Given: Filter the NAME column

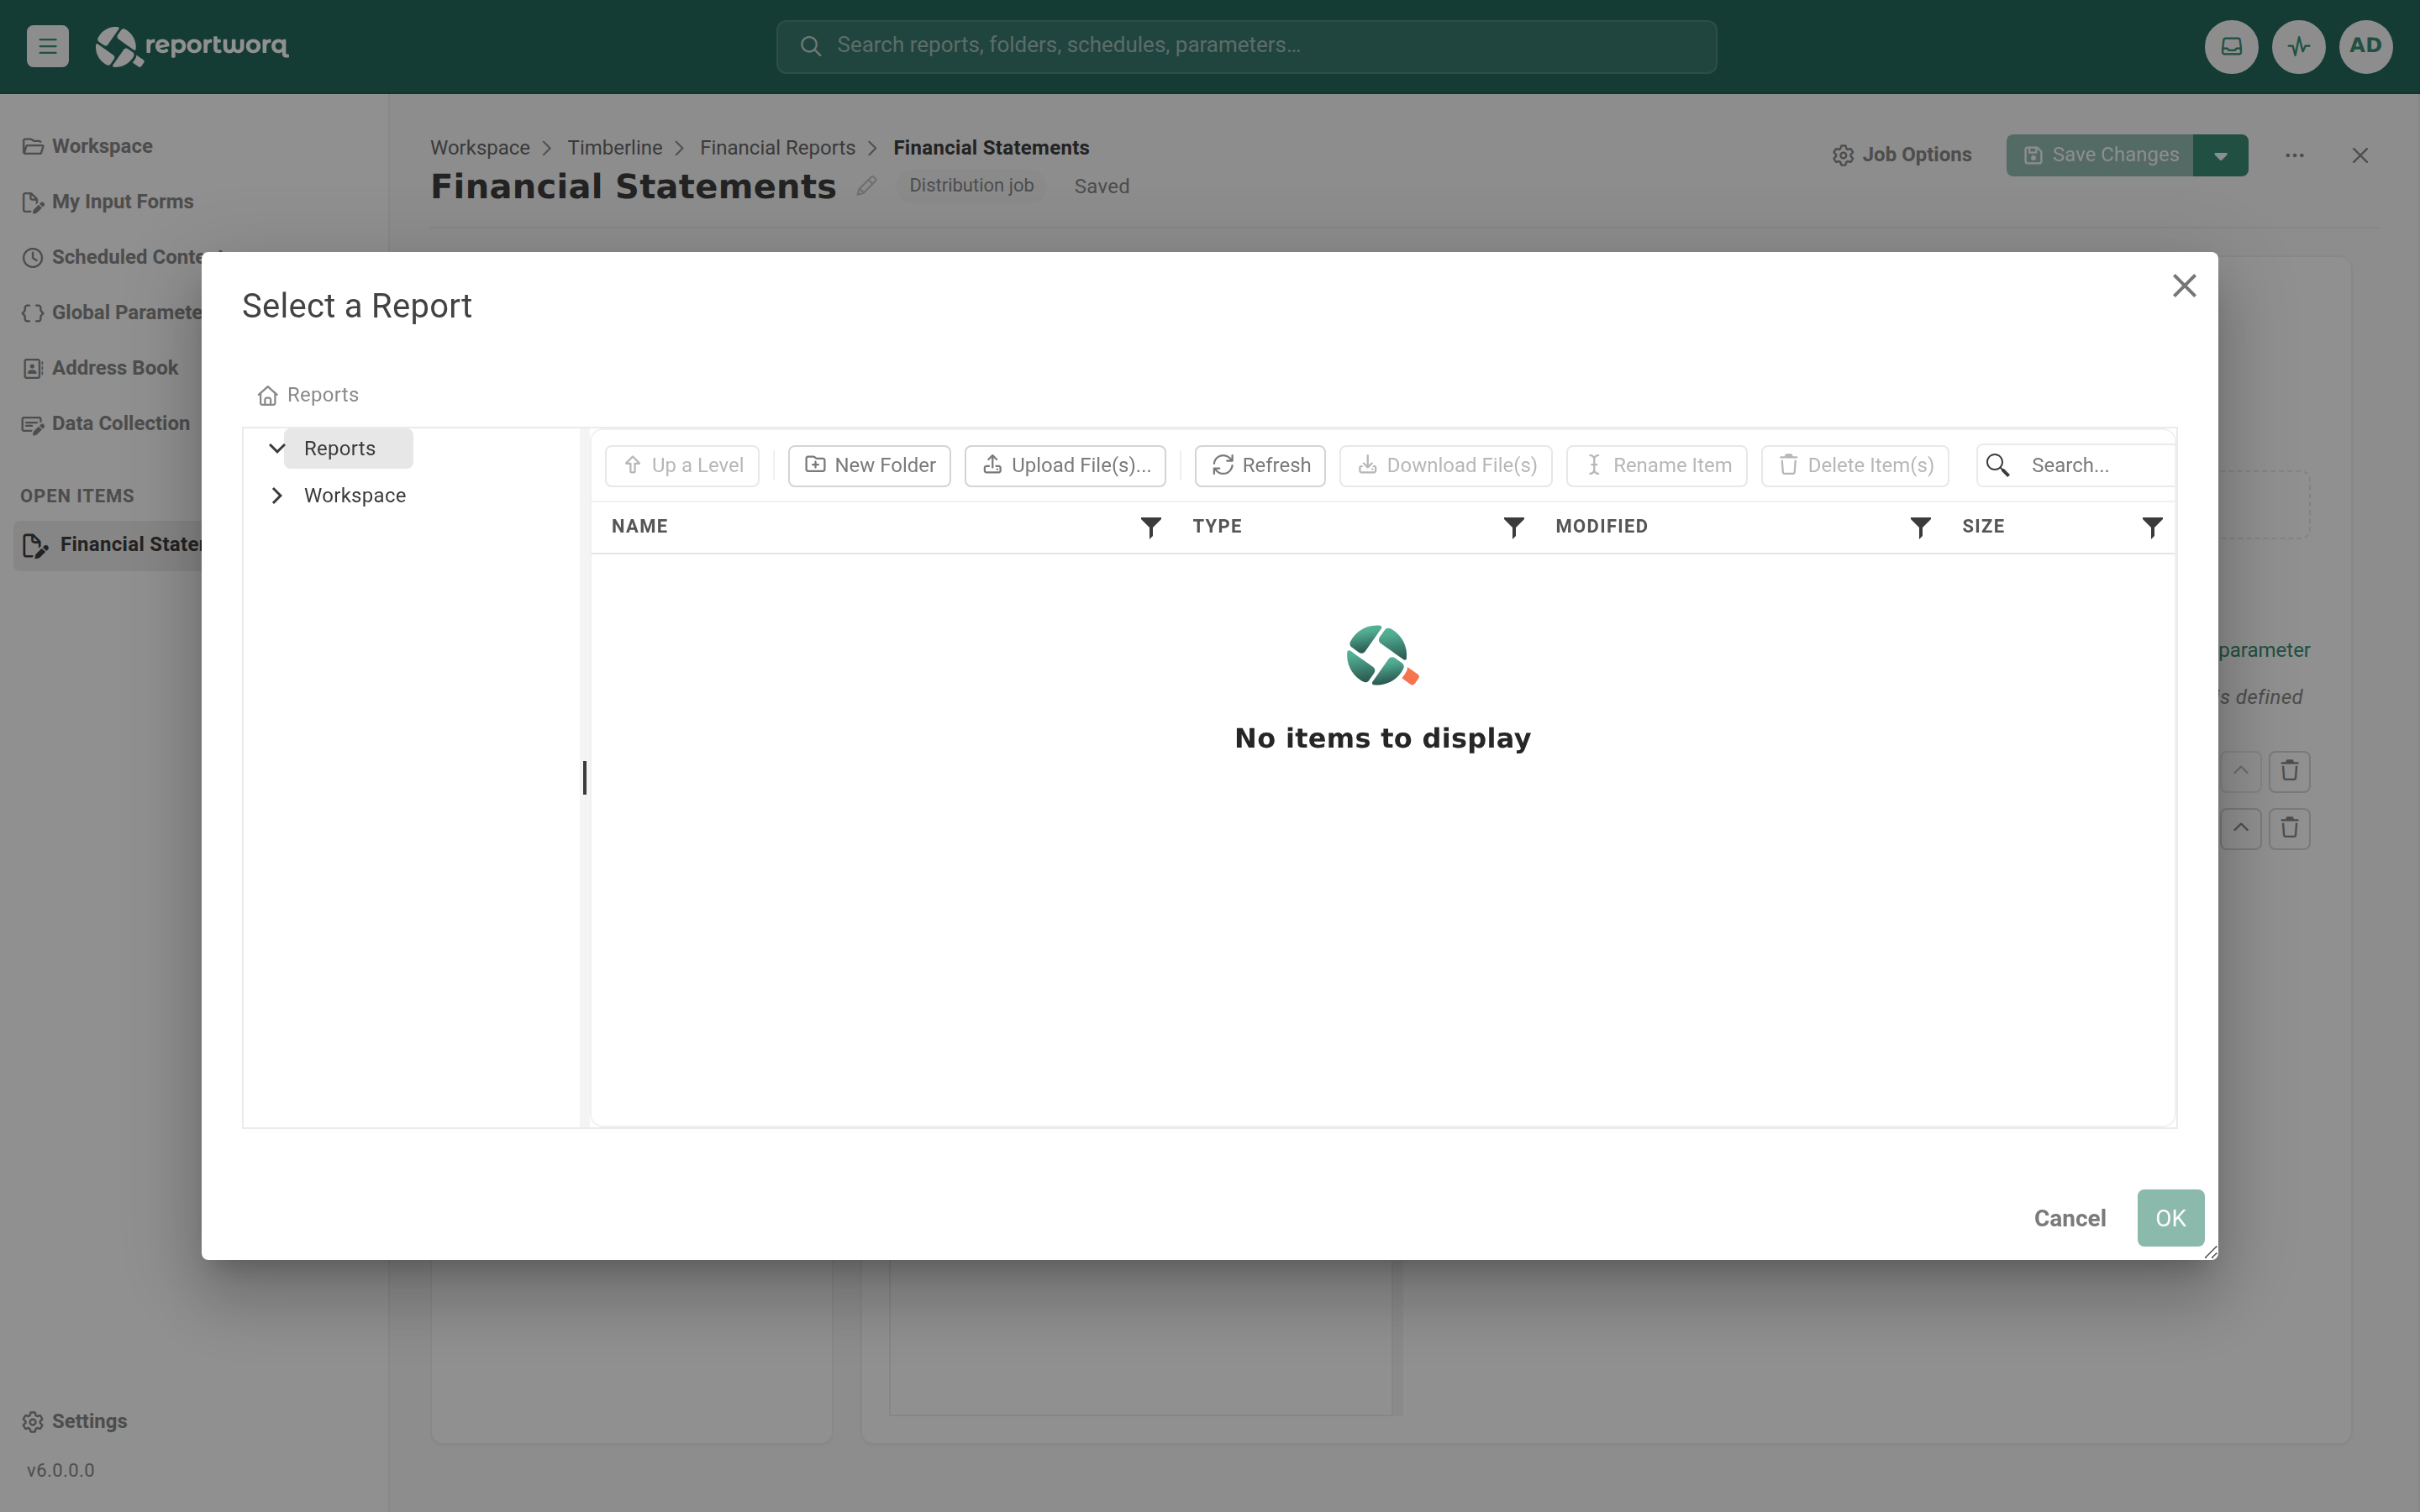Looking at the screenshot, I should click(x=1151, y=527).
